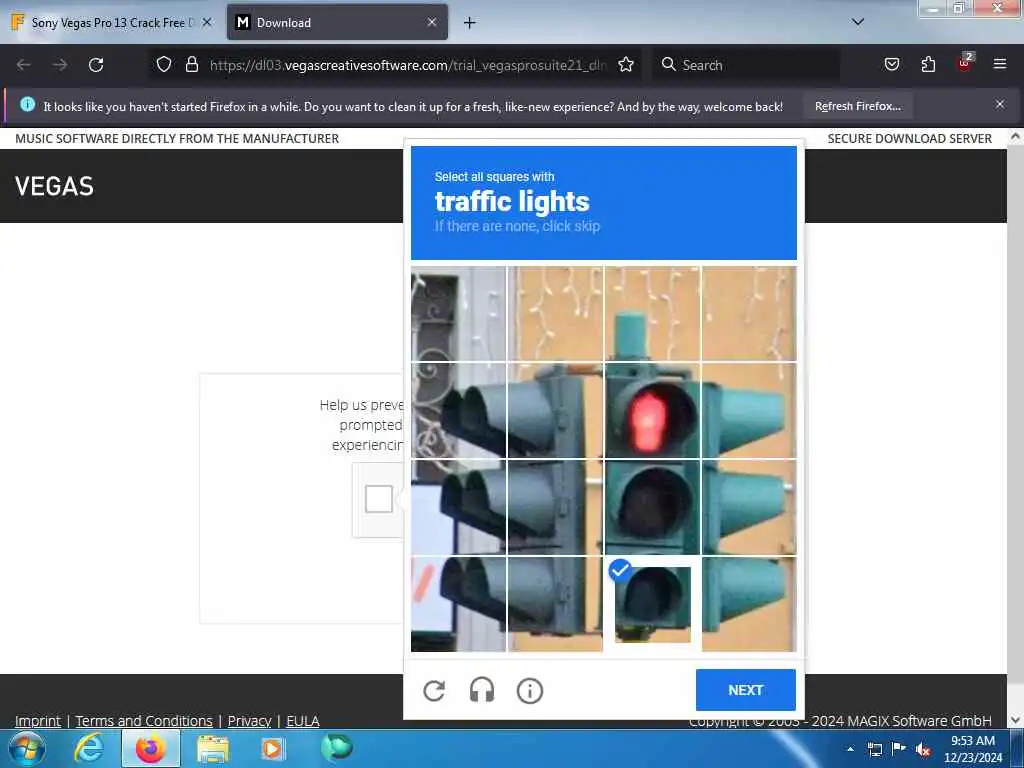Select tile with teal light top cap
This screenshot has height=768, width=1024.
652,313
